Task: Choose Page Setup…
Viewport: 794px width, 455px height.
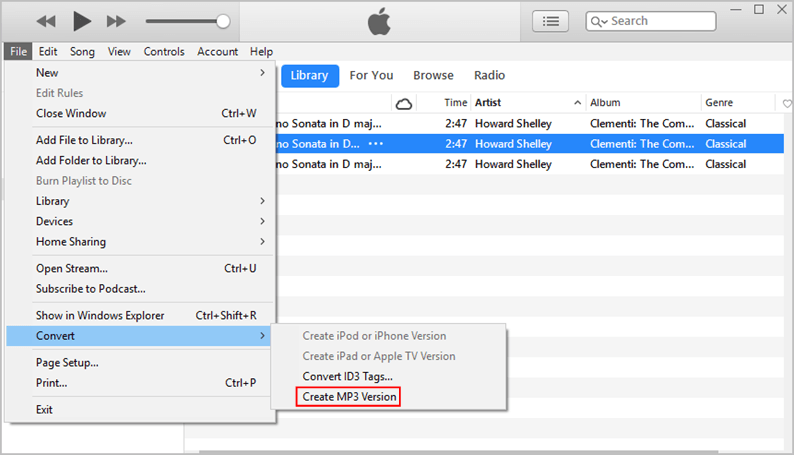Action: [140, 362]
